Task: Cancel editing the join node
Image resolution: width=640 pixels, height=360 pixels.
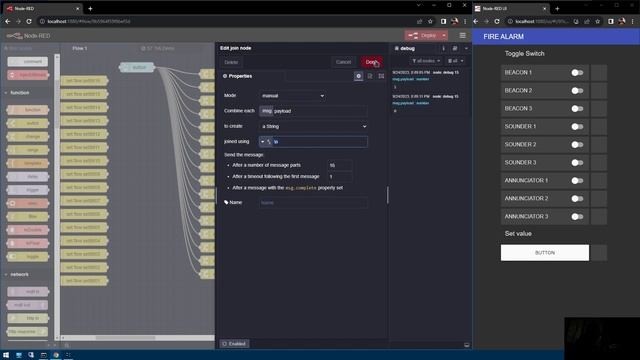Action: pos(343,62)
